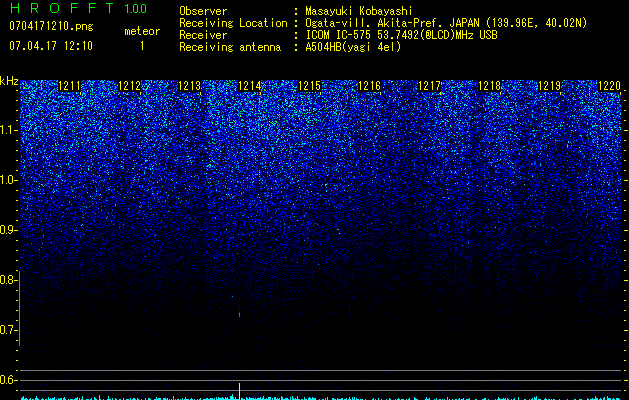This screenshot has height=400, width=629.
Task: Click the HROFFT title text
Action: (62, 8)
